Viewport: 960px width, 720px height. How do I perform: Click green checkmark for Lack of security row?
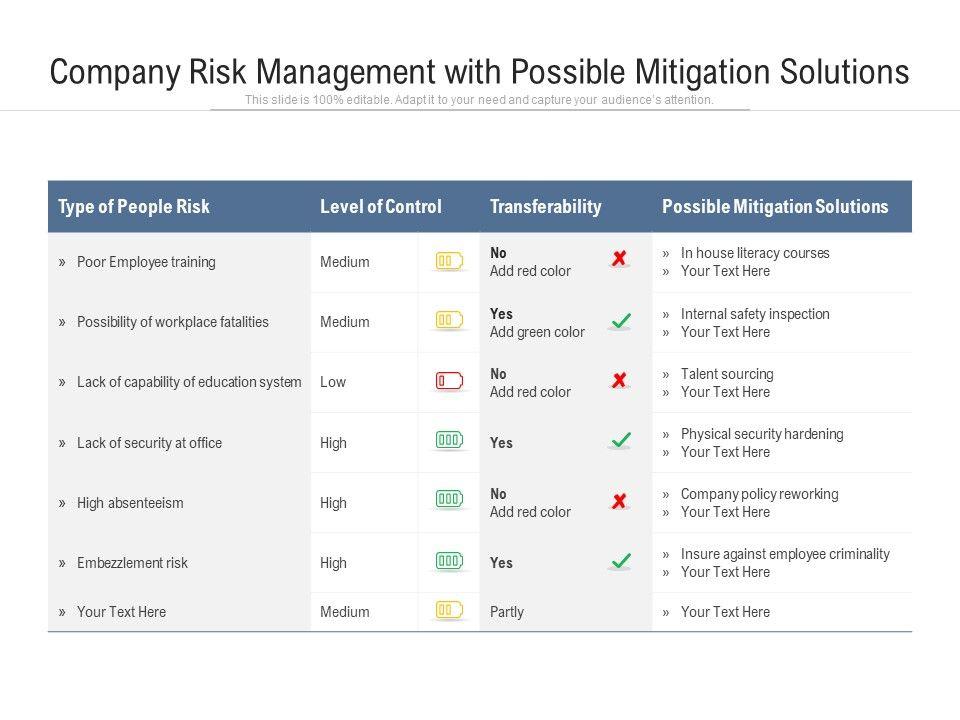pyautogui.click(x=621, y=440)
